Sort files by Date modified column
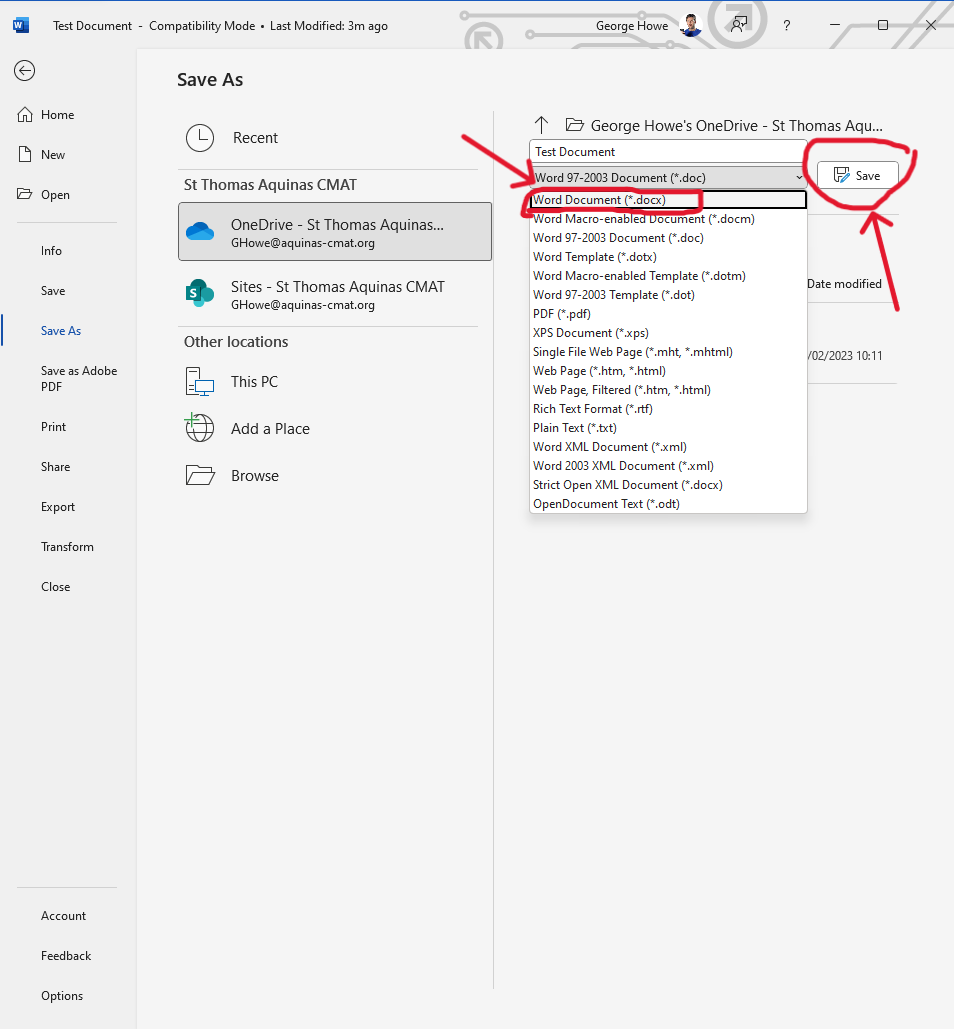The width and height of the screenshot is (954, 1029). click(844, 284)
